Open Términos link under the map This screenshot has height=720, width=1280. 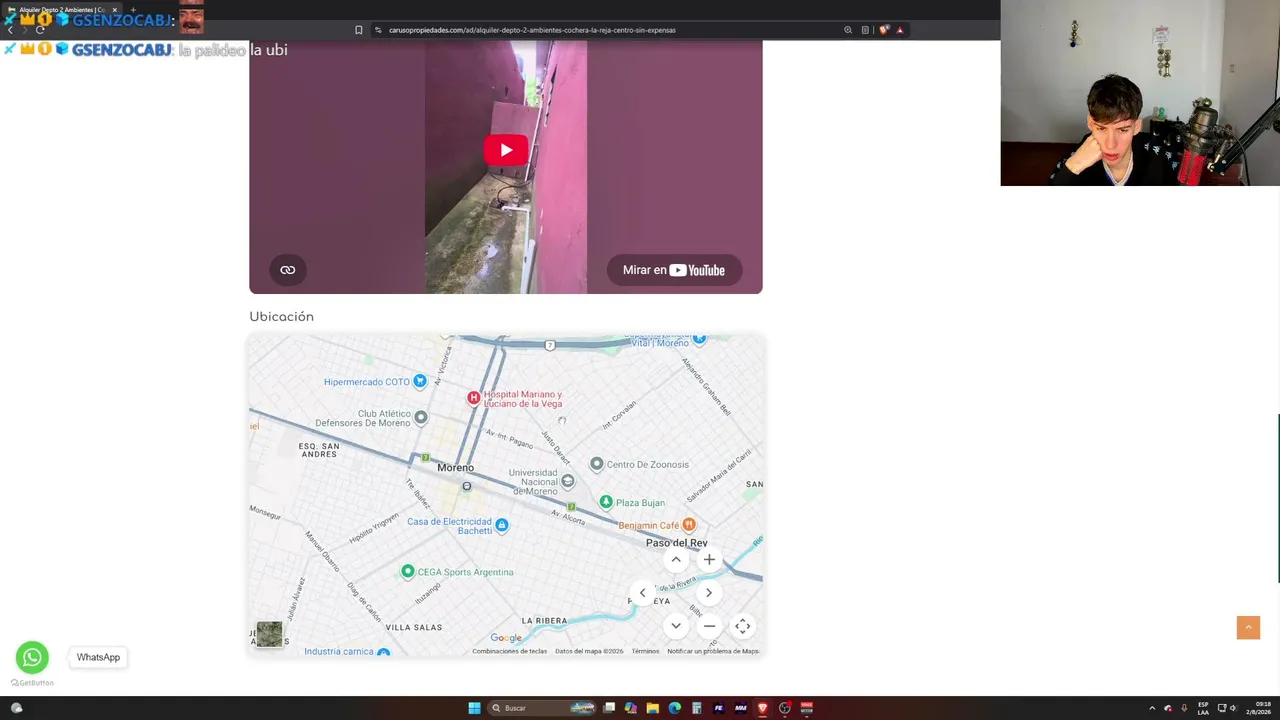pos(645,651)
